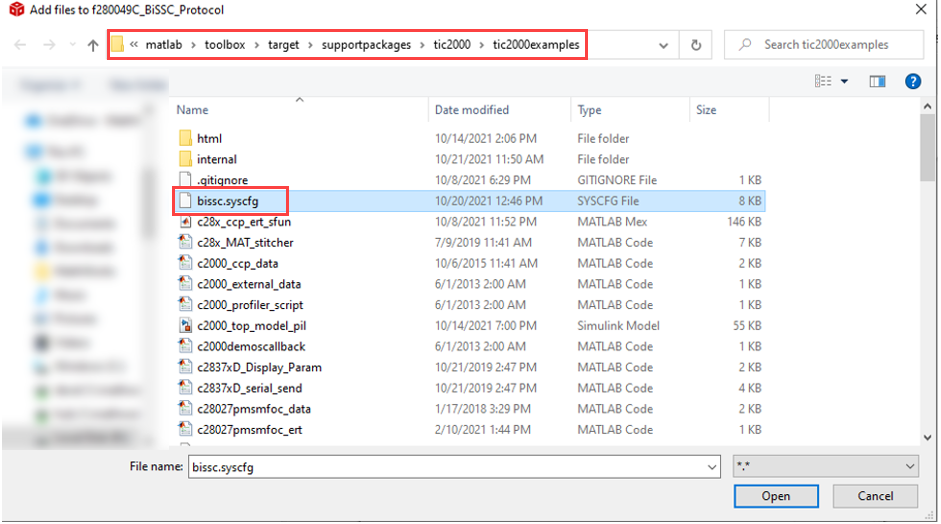Sort files by Date modified column

pos(471,110)
